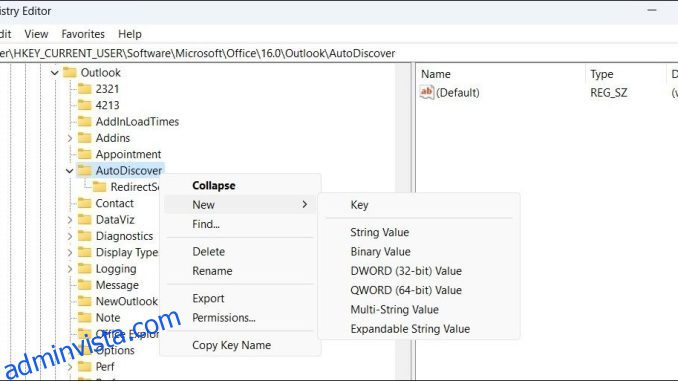Click the Contact folder icon

pos(85,203)
